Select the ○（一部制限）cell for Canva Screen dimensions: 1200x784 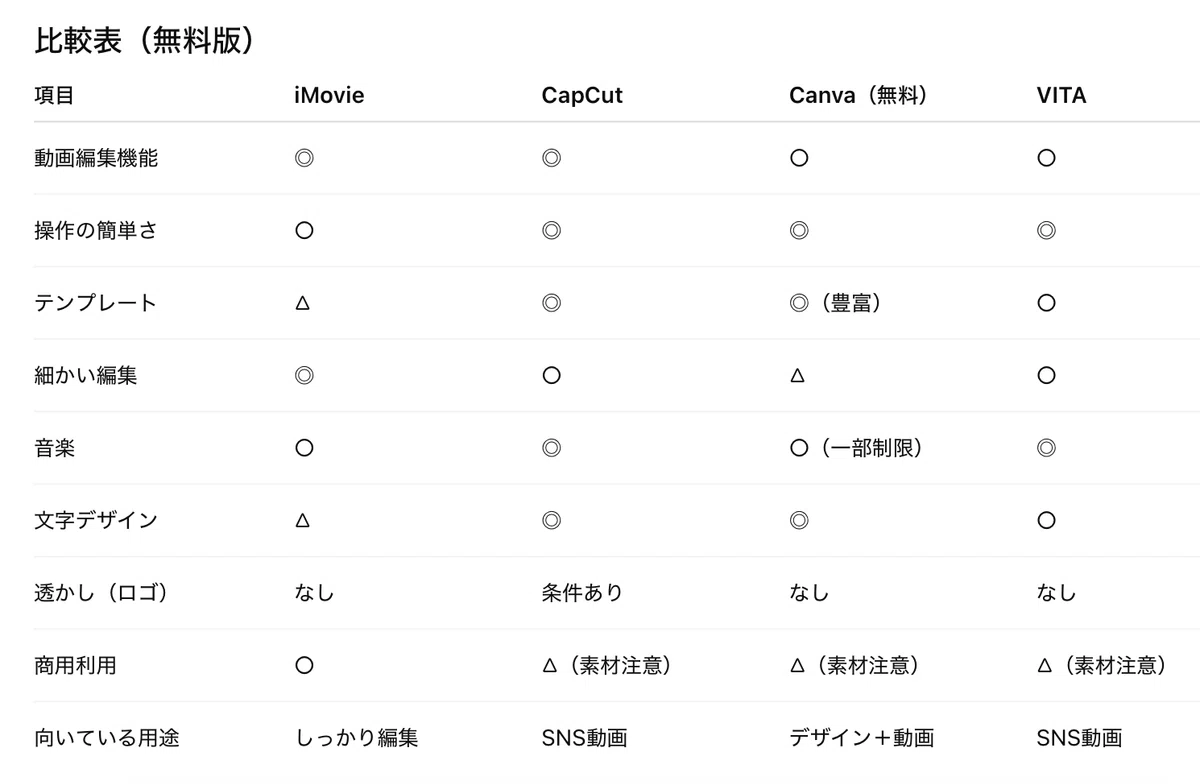pyautogui.click(x=855, y=448)
